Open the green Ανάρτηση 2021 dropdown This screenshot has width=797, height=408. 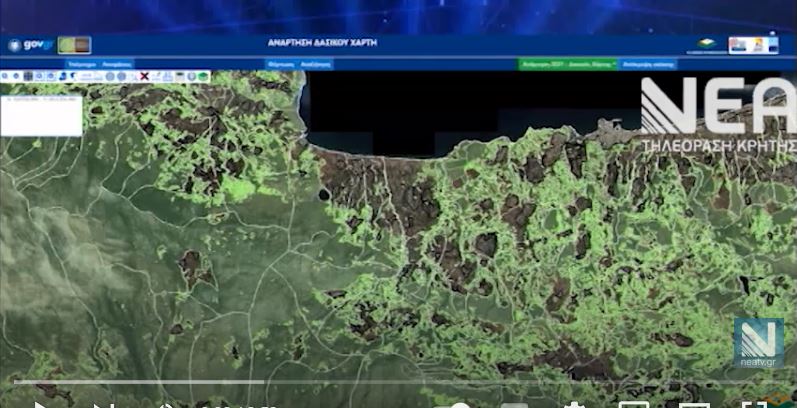[x=568, y=64]
